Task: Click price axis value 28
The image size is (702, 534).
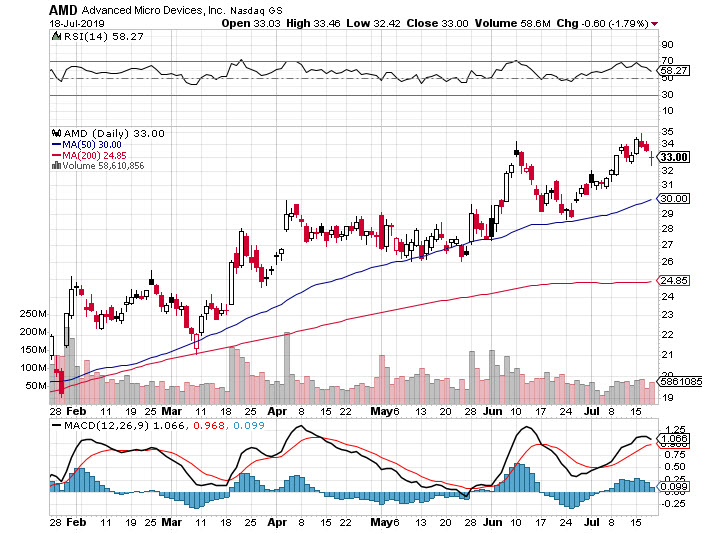Action: click(667, 229)
